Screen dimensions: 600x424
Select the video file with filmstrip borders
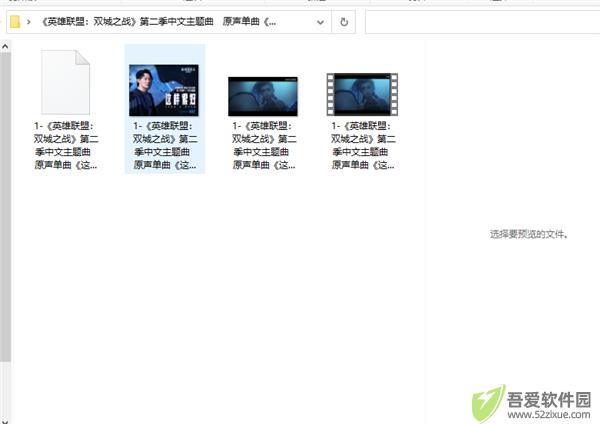pos(362,95)
